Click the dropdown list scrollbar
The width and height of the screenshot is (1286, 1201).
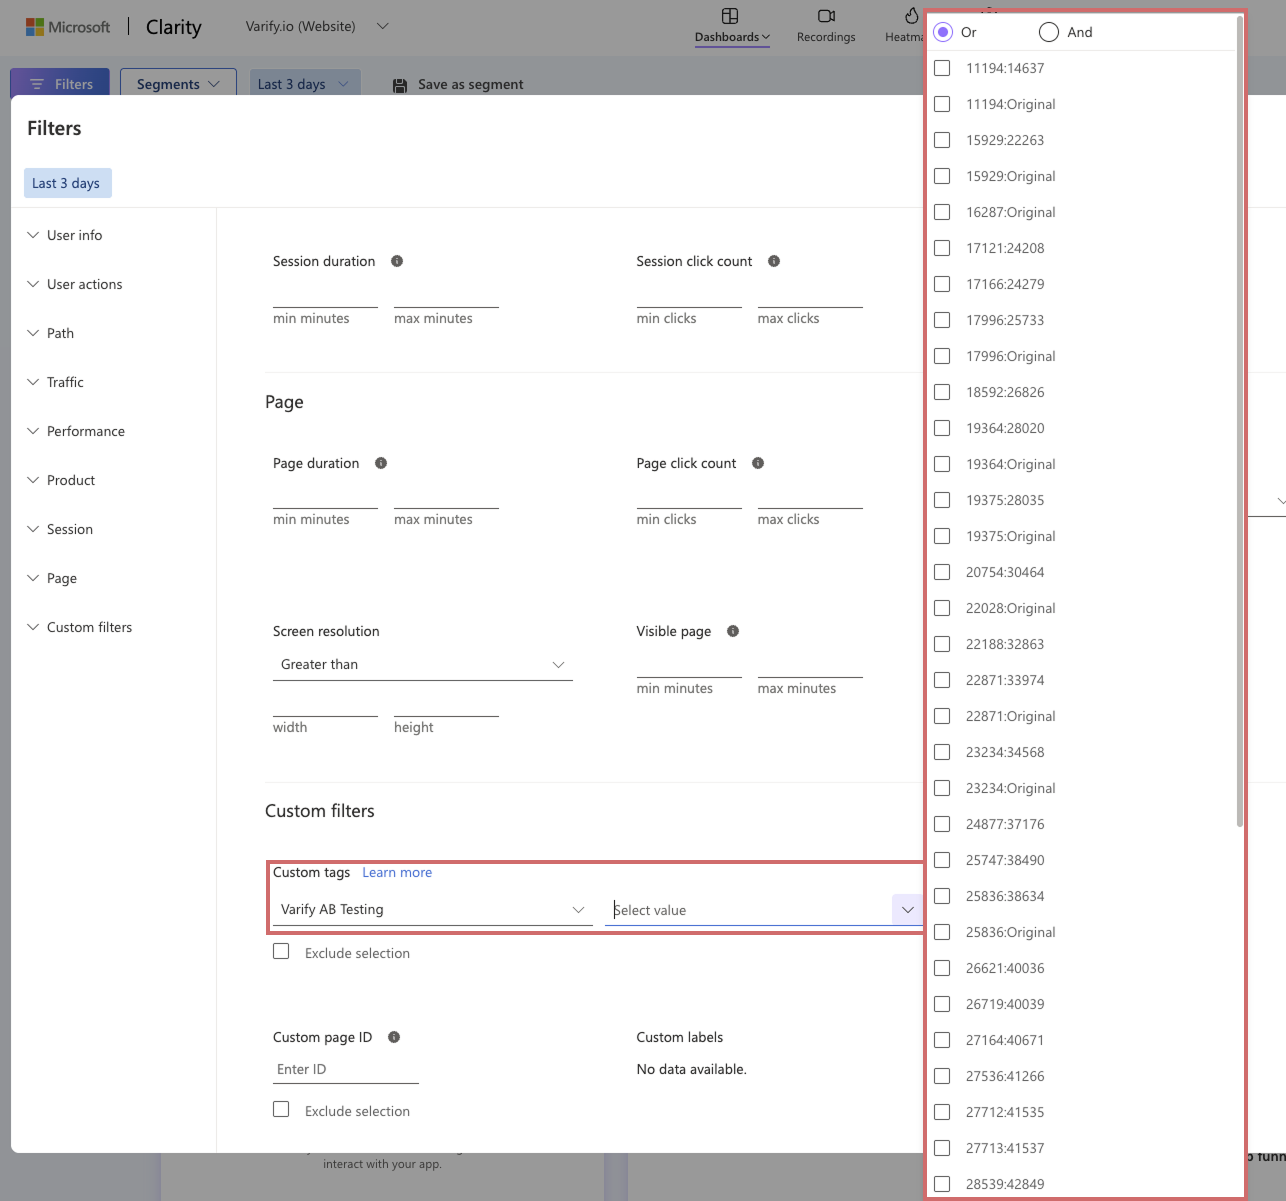click(x=1240, y=420)
